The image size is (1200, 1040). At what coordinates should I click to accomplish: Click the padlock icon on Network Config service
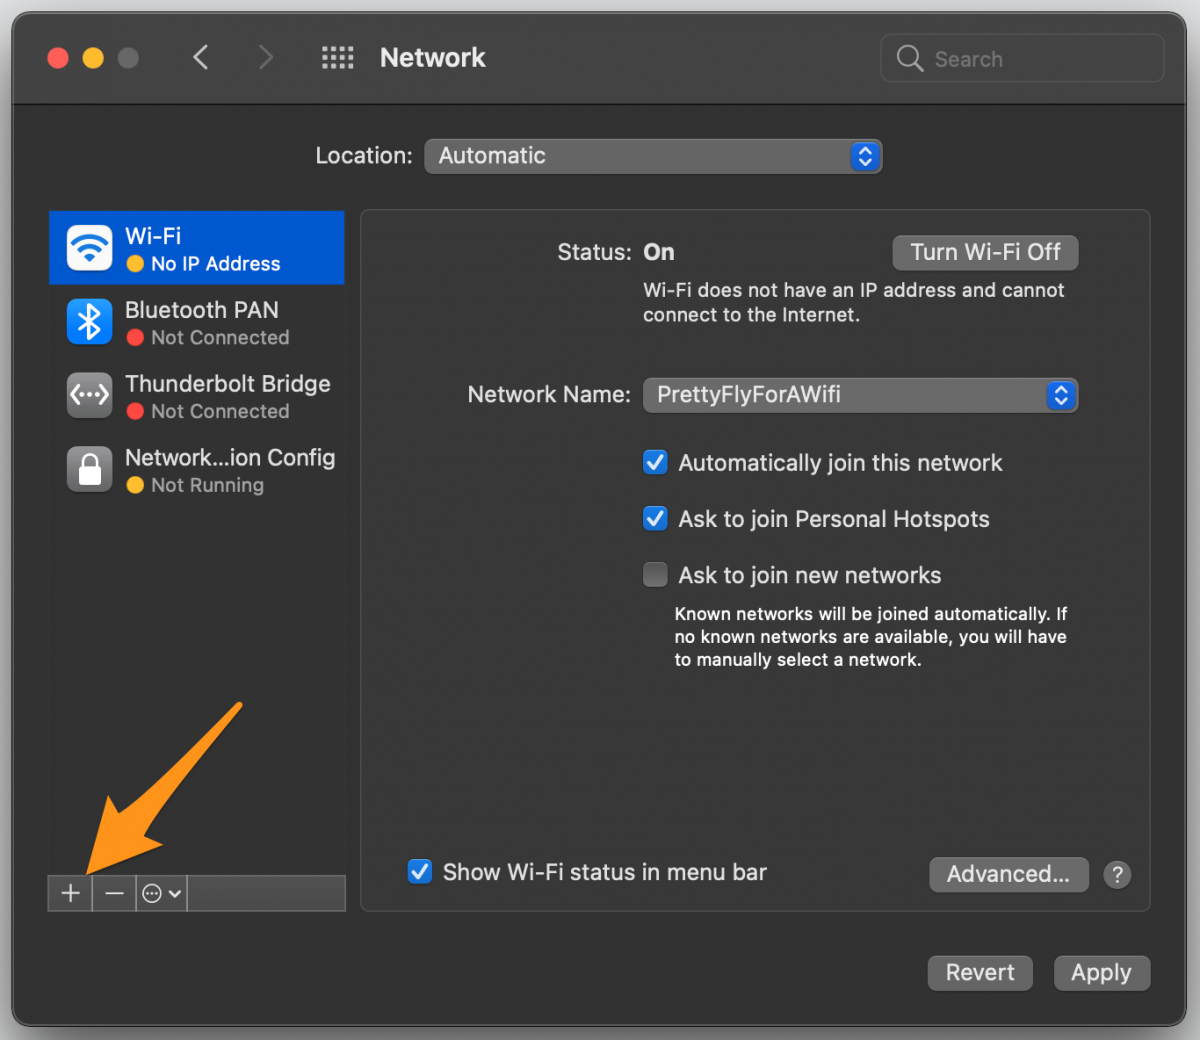[89, 469]
